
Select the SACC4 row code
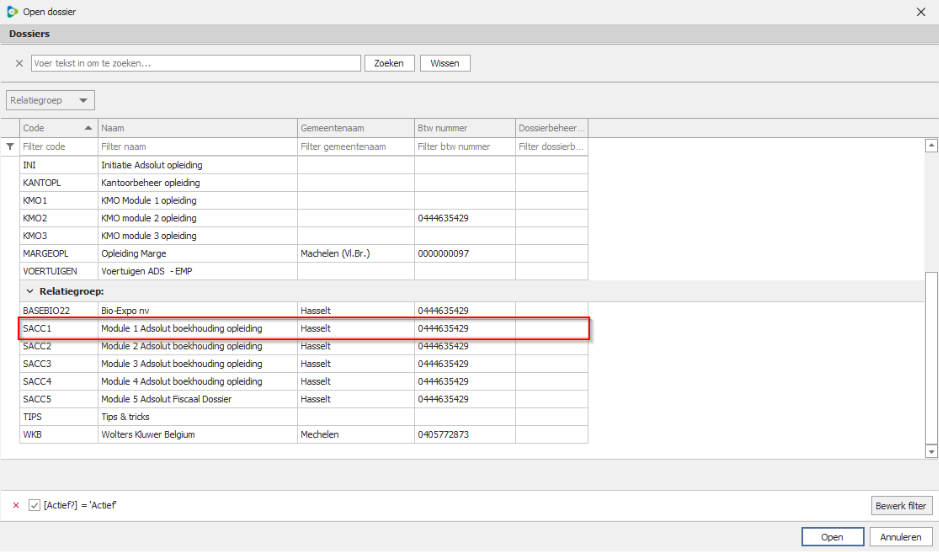click(x=37, y=381)
